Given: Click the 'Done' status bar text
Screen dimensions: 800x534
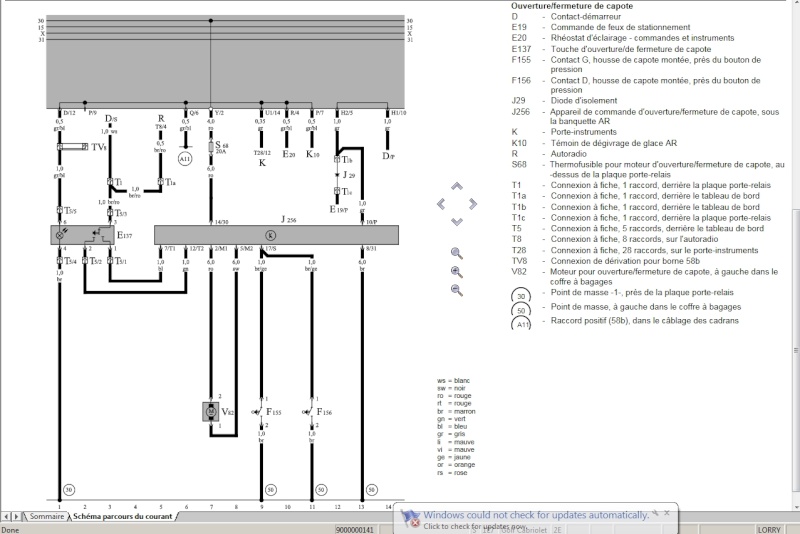Looking at the screenshot, I should point(10,530).
